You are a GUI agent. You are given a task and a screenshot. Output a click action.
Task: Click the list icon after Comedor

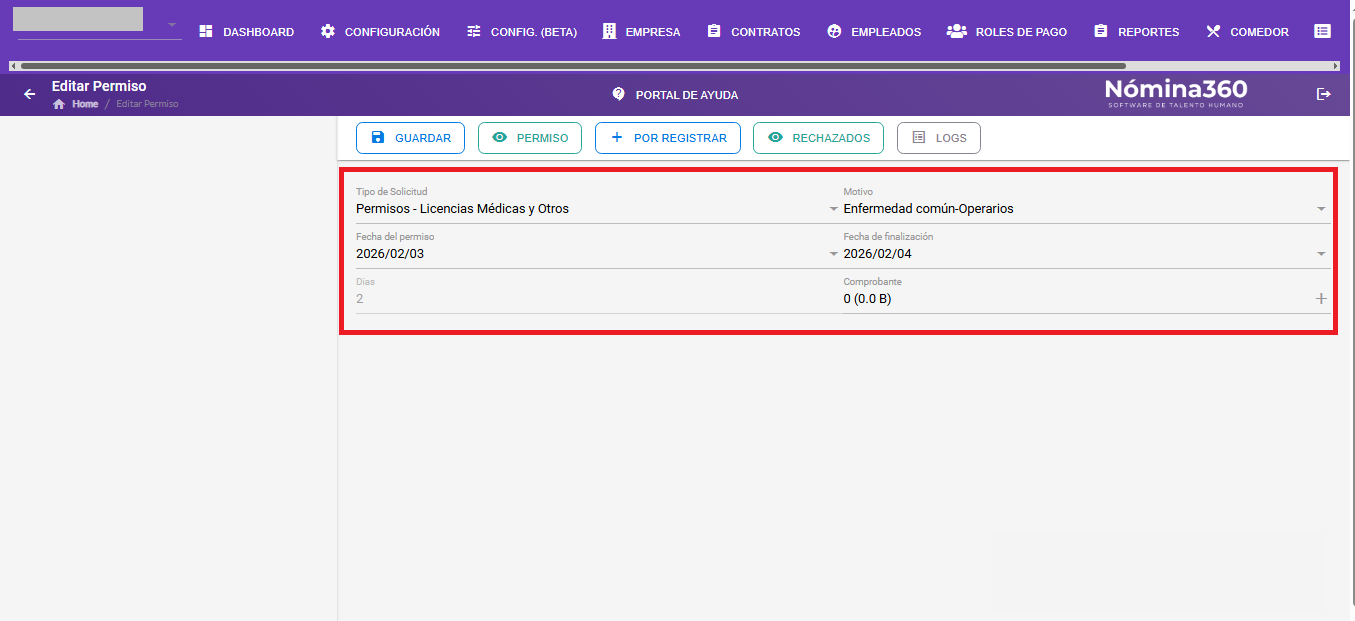click(x=1322, y=31)
